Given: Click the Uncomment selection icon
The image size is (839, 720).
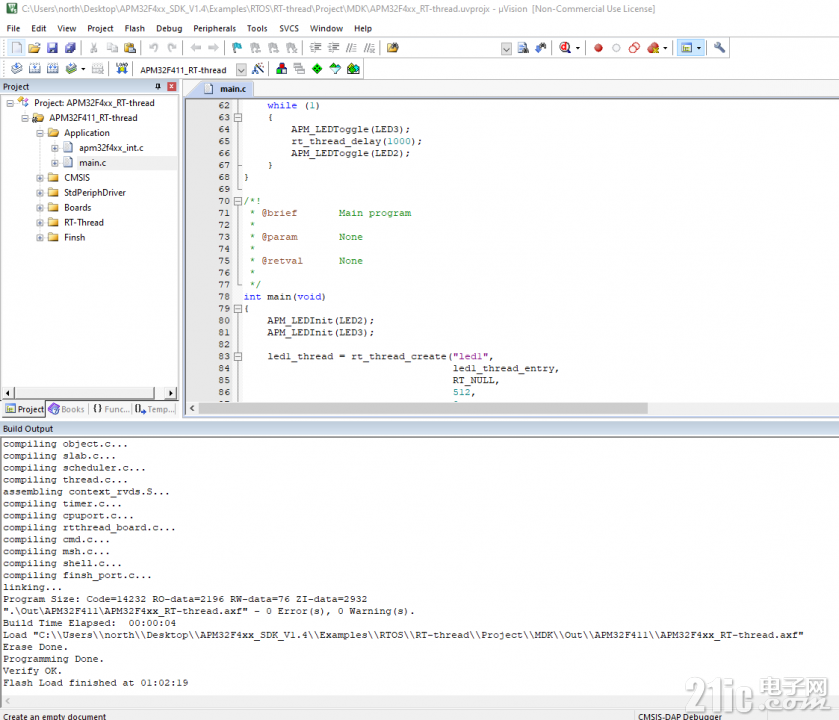Looking at the screenshot, I should 369,48.
